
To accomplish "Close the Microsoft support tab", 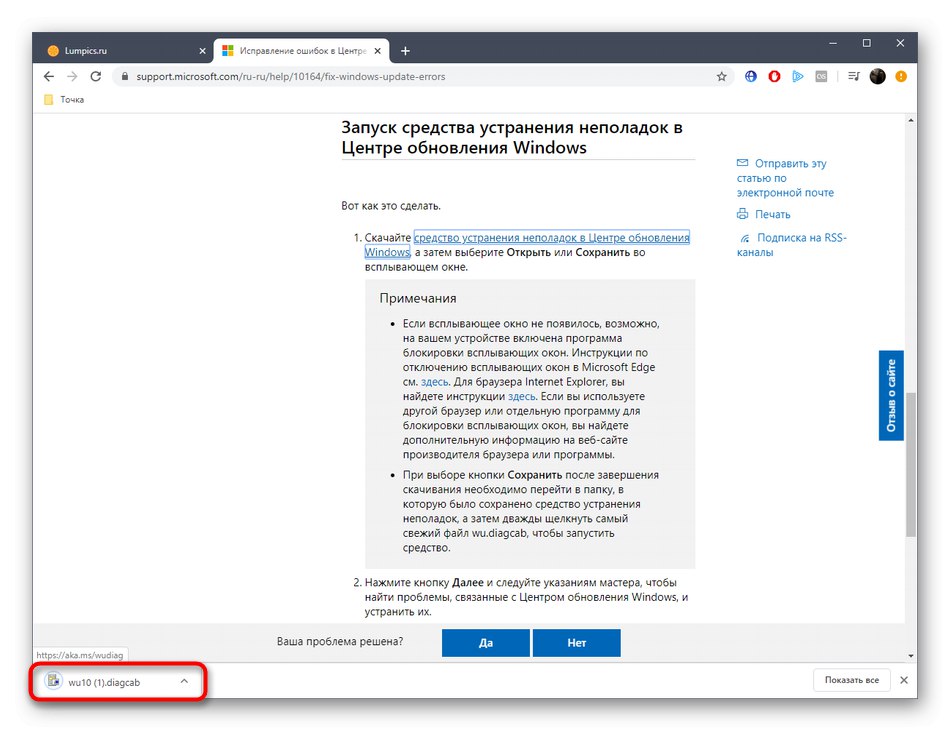I will [x=377, y=51].
